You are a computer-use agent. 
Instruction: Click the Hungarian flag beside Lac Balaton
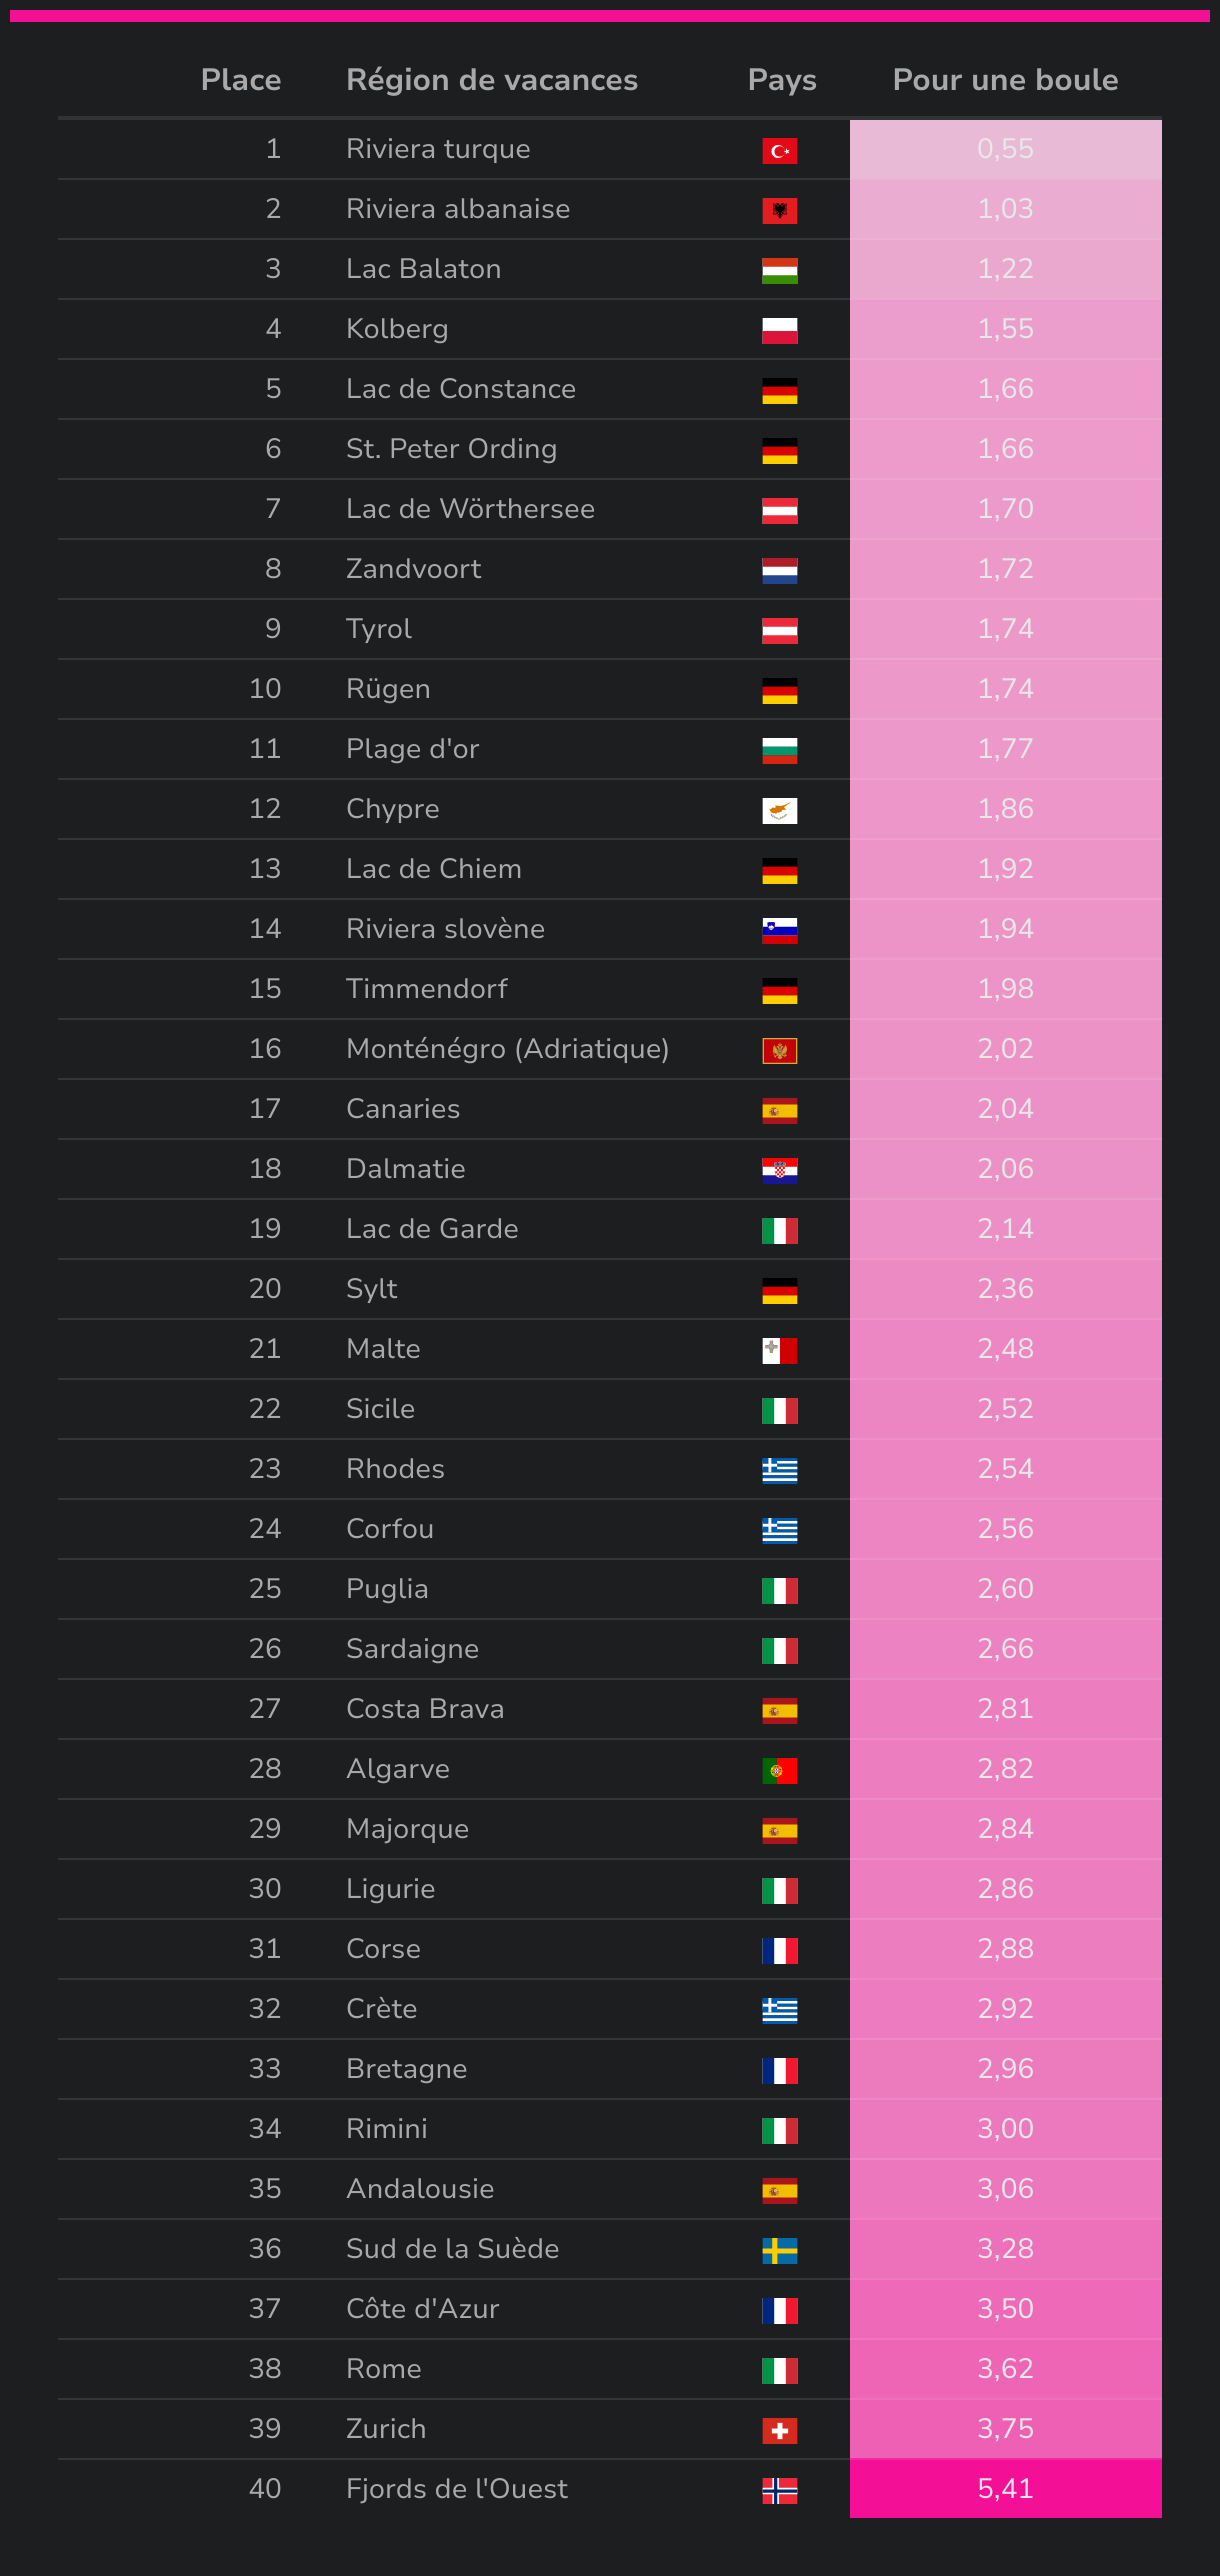click(779, 271)
